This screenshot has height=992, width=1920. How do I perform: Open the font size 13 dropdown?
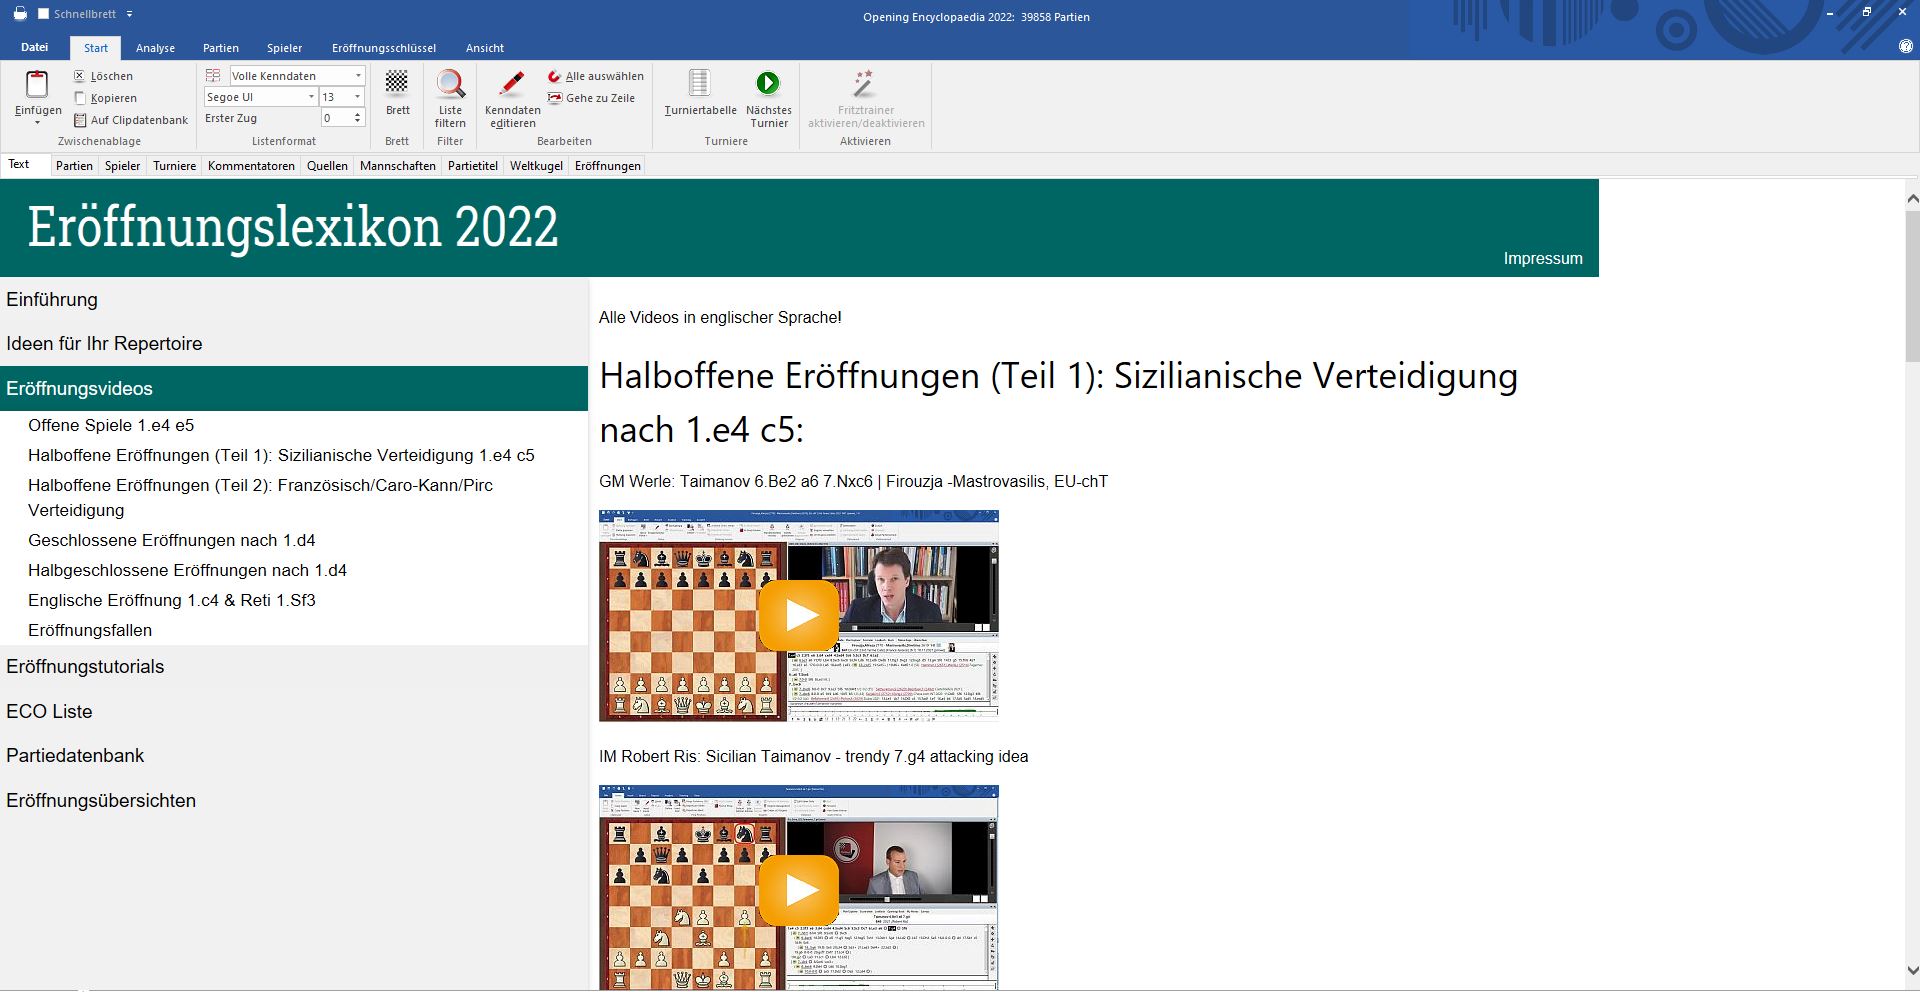pos(357,97)
